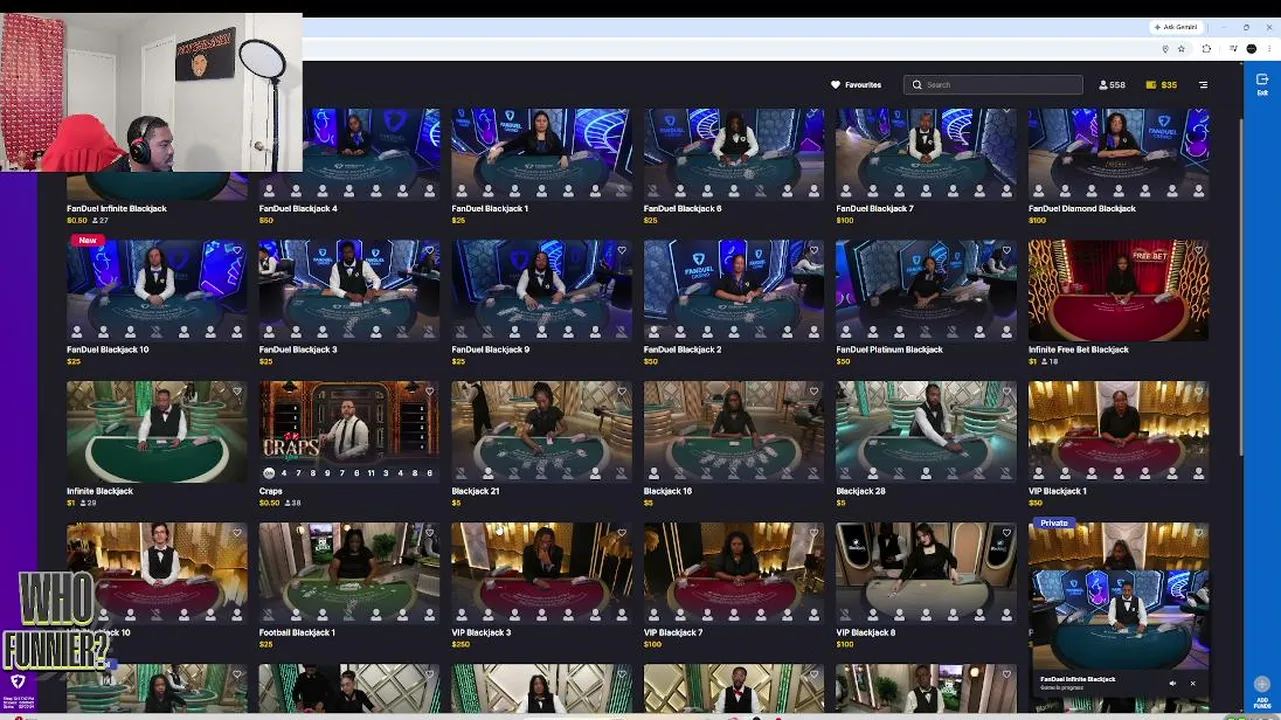This screenshot has width=1281, height=720.
Task: Toggle the heart on VIP Blackjack 7
Action: click(x=814, y=534)
